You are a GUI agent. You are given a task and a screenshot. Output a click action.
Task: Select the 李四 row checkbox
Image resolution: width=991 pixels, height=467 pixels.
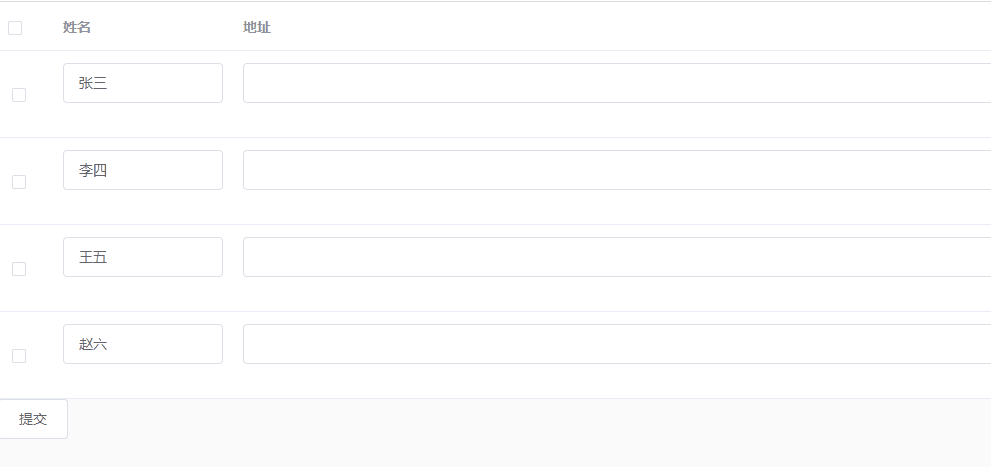tap(19, 182)
